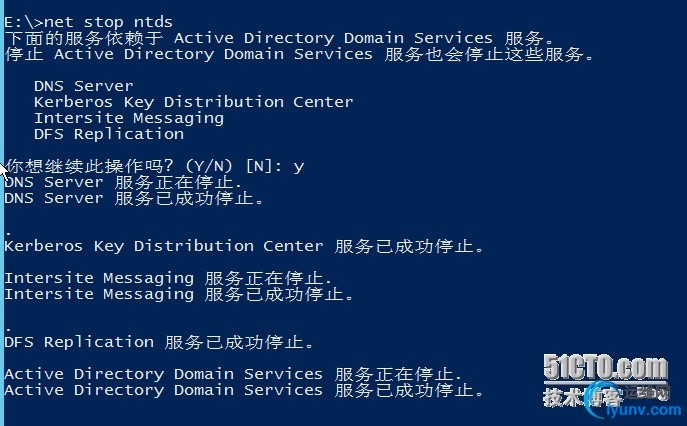The height and width of the screenshot is (426, 687).
Task: Click the "DNS Server 服务正在停止" line
Action: [x=123, y=182]
